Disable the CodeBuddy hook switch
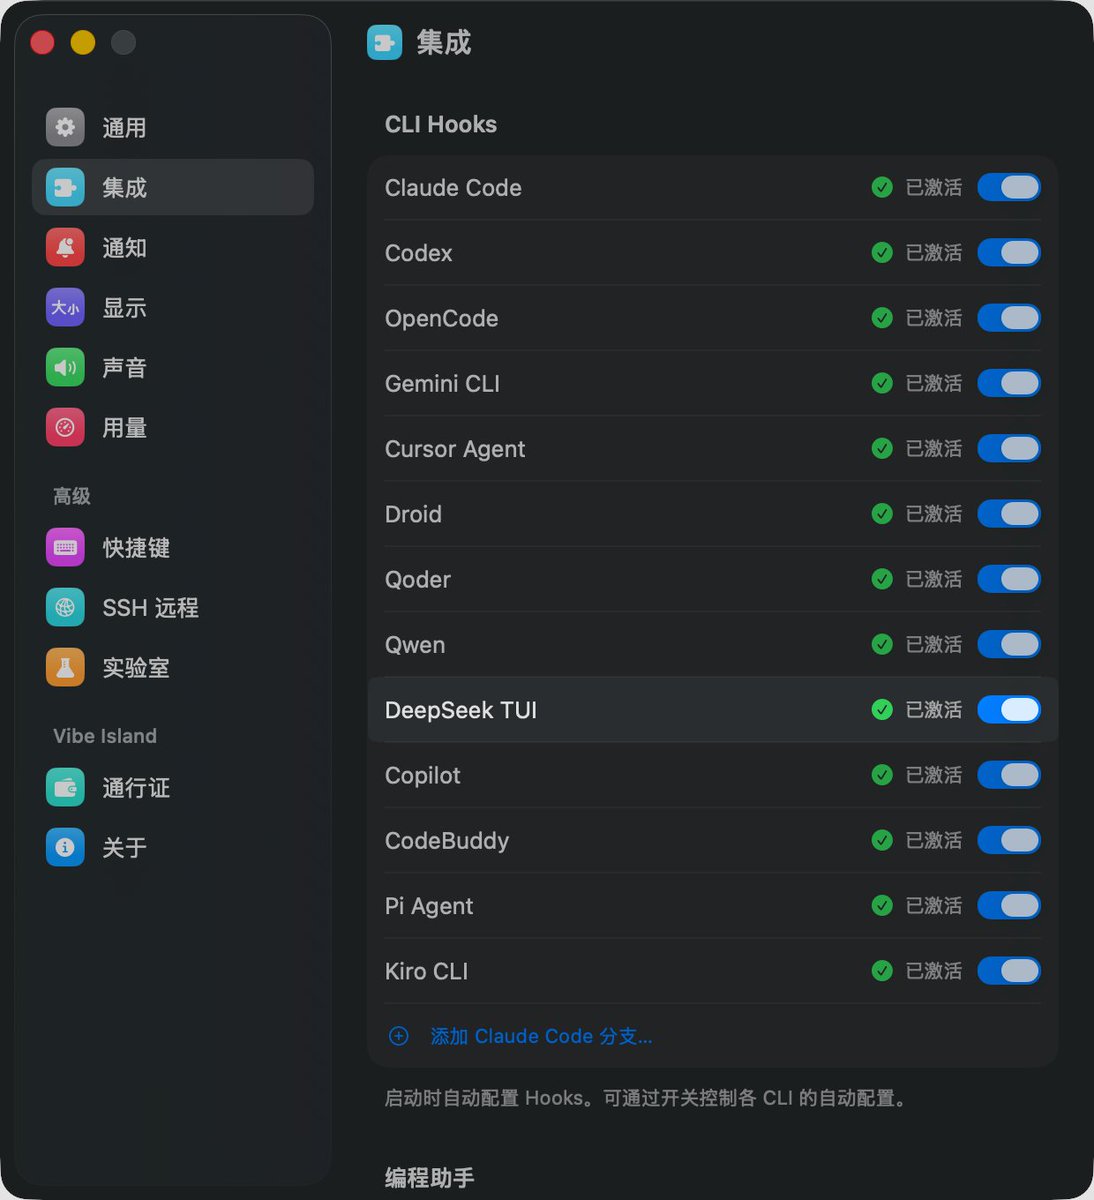The width and height of the screenshot is (1094, 1200). click(x=1009, y=840)
